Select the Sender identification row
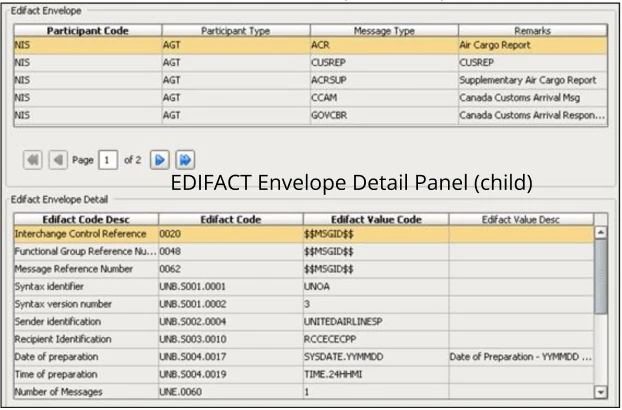This screenshot has width=622, height=410. point(304,322)
